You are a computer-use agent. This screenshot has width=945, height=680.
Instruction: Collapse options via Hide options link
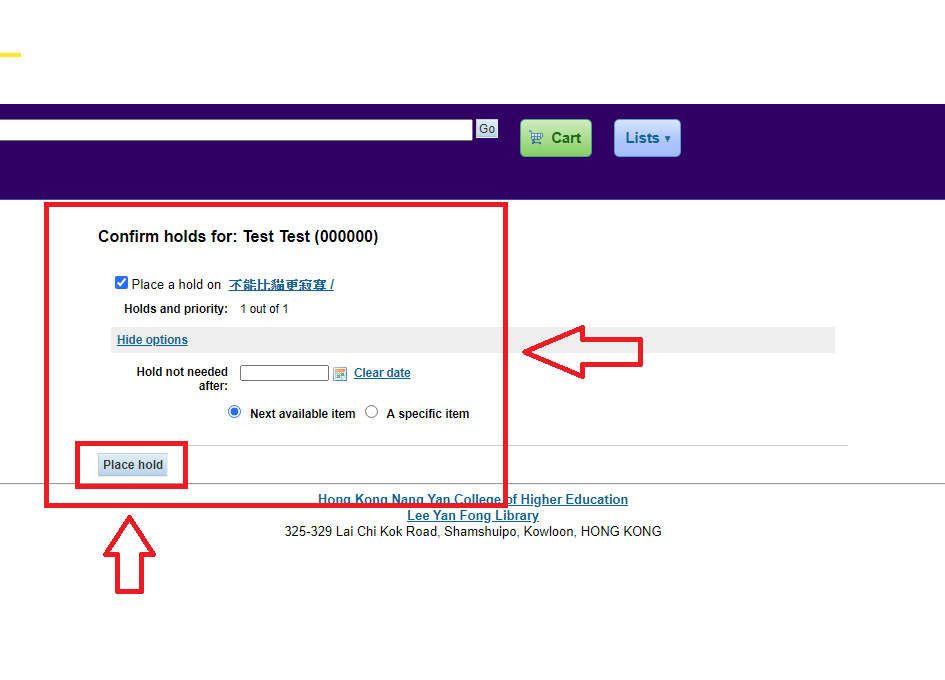(x=152, y=340)
